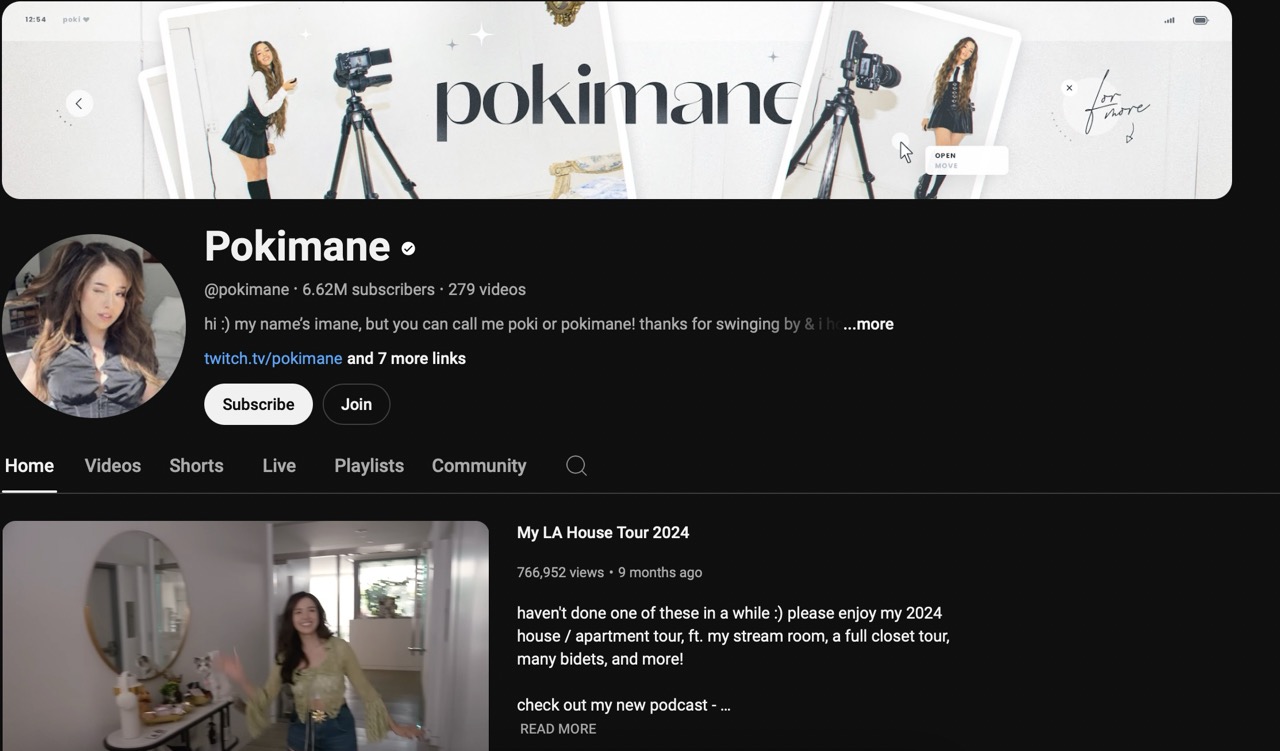
Task: Open the Playlists tab
Action: [369, 465]
